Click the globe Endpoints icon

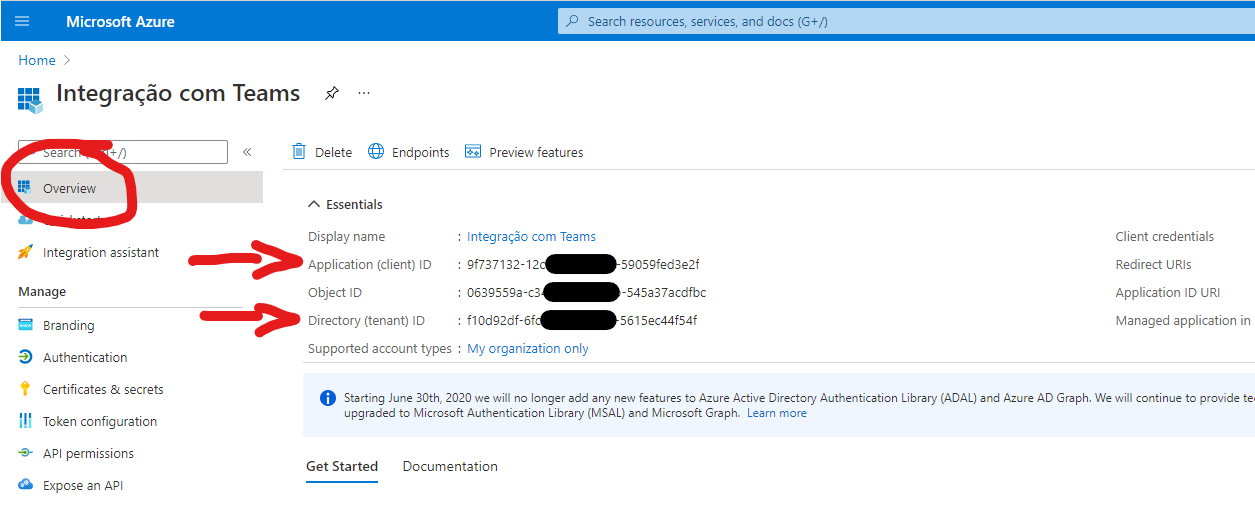pos(376,152)
